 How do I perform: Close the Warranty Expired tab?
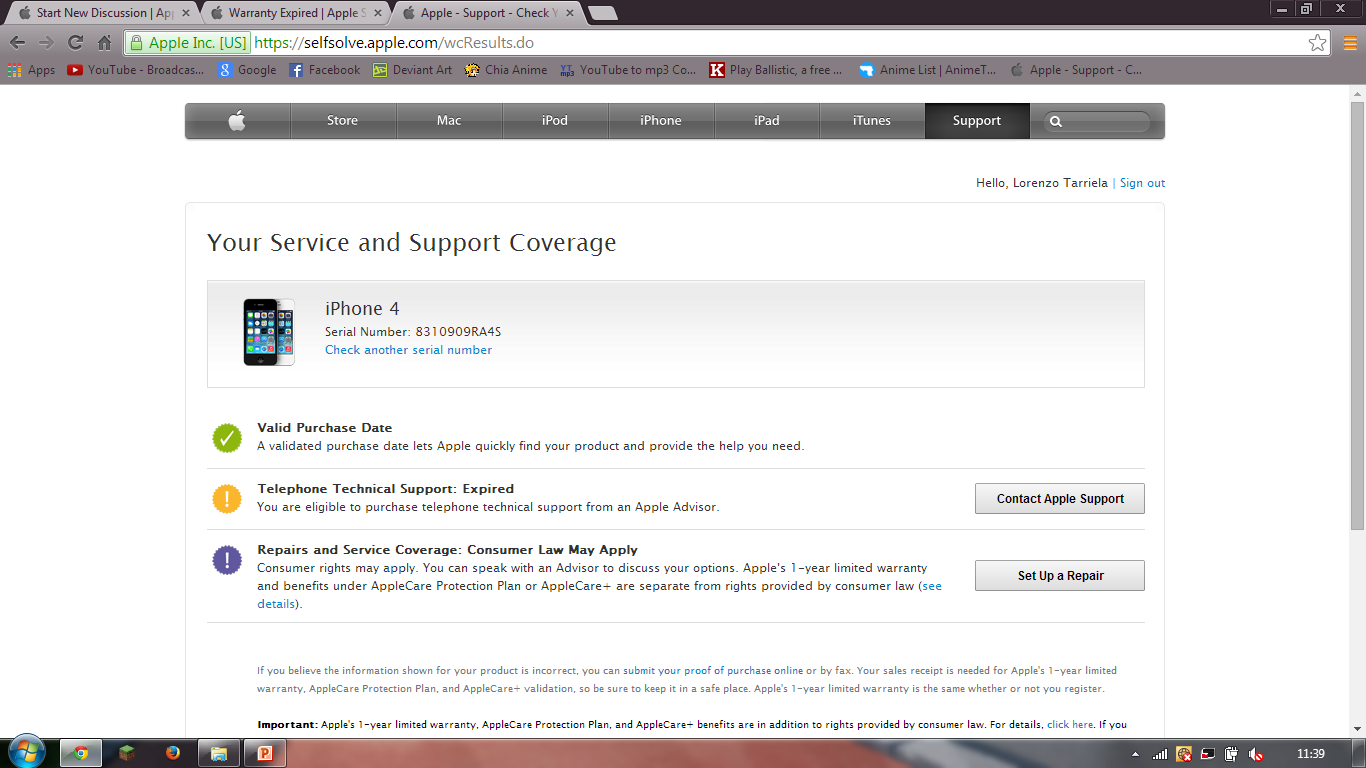[x=377, y=13]
